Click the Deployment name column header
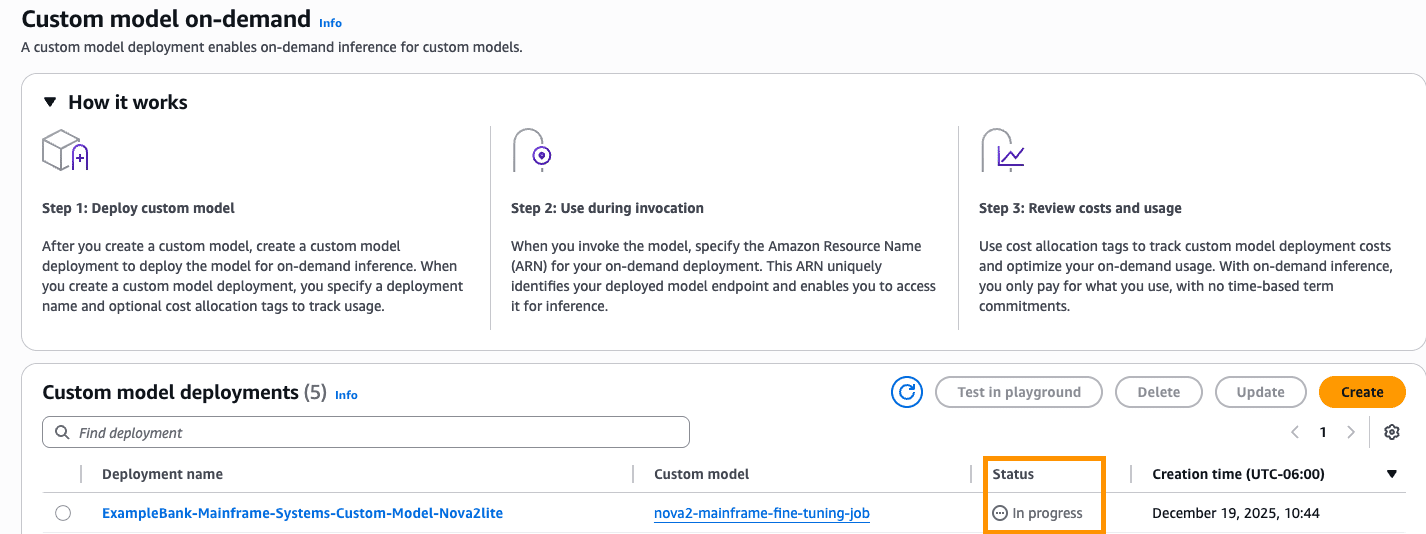 coord(162,474)
